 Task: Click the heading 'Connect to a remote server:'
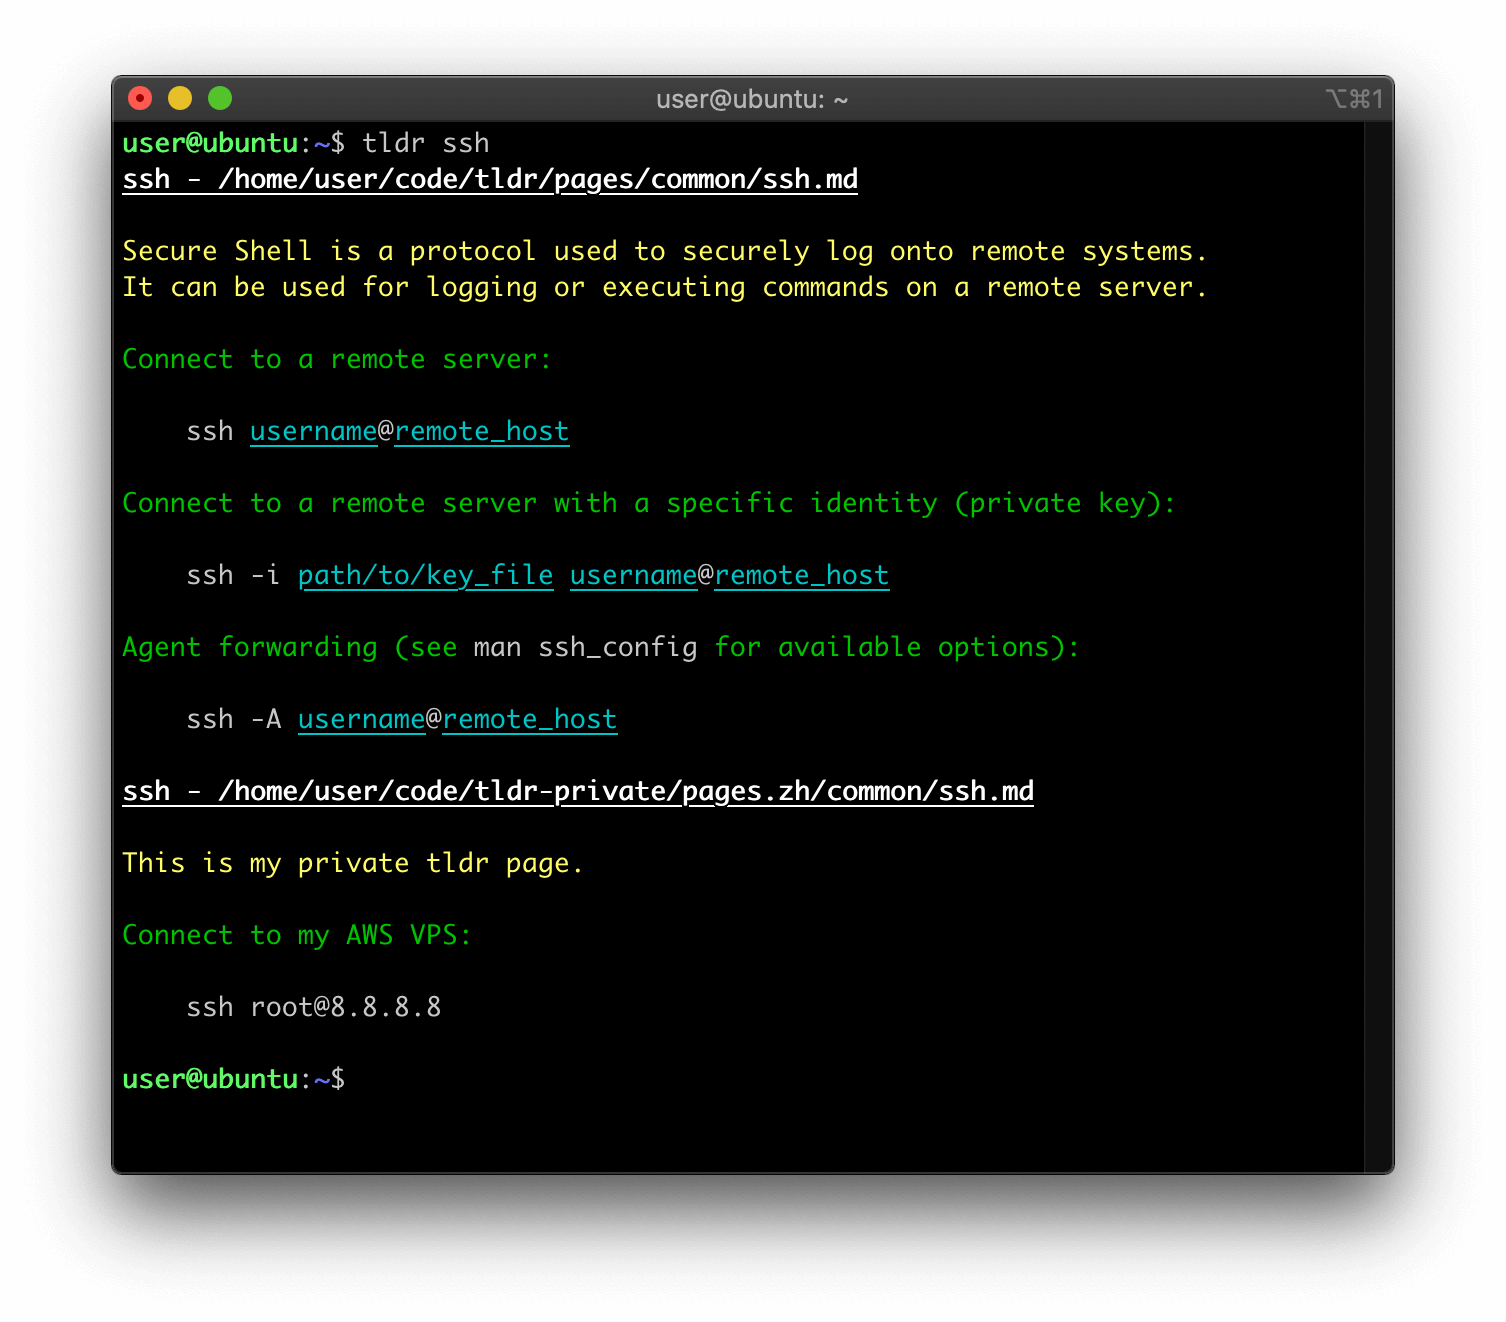click(x=337, y=359)
